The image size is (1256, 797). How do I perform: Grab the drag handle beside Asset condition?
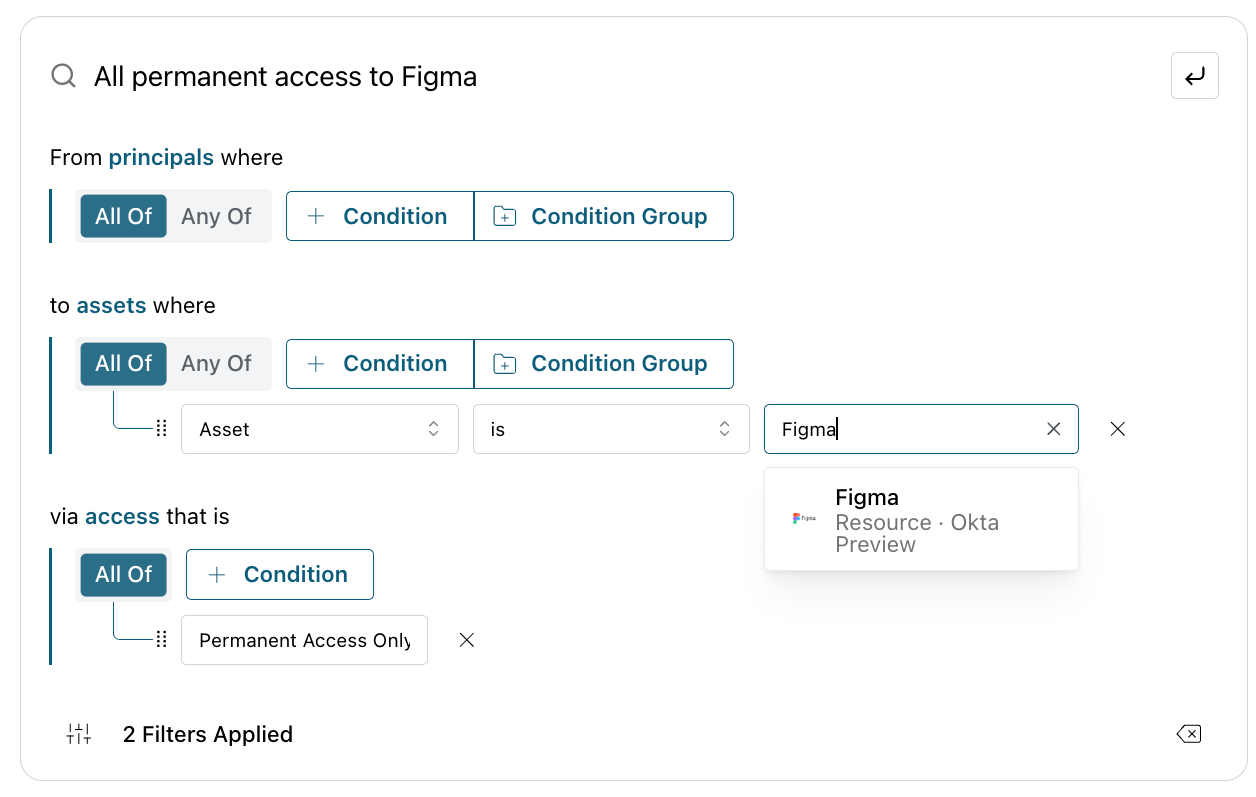(162, 429)
